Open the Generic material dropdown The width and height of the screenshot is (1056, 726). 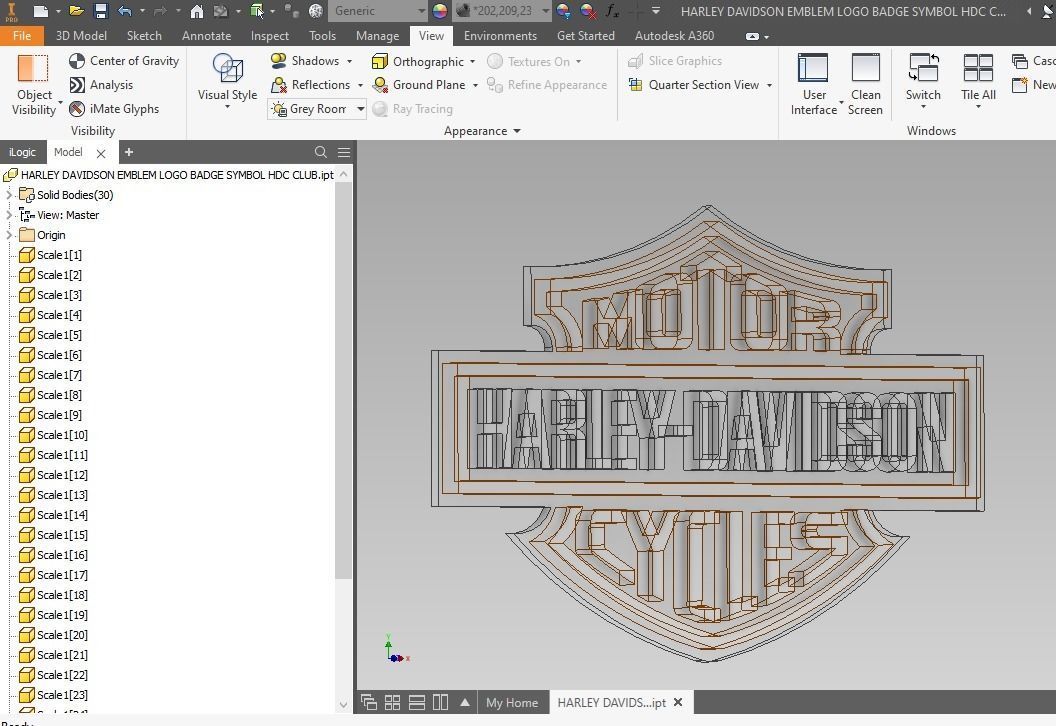(x=378, y=11)
